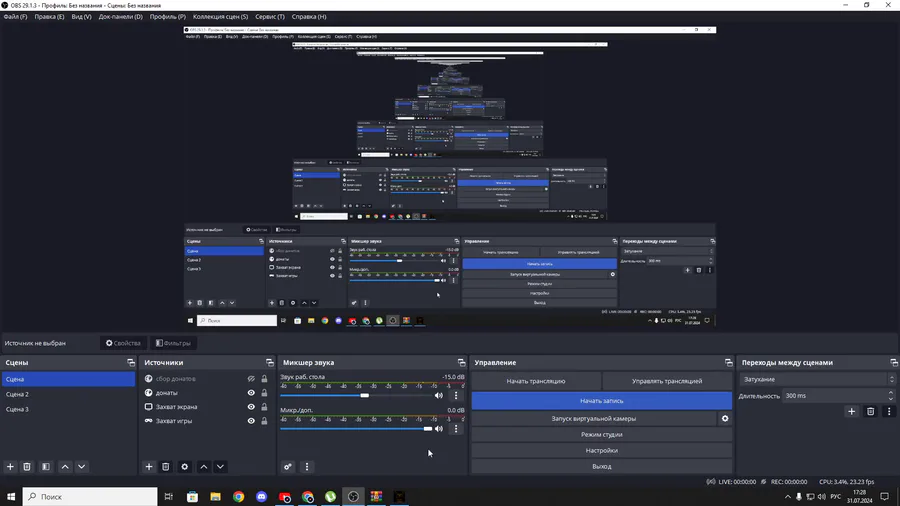Screen dimensions: 900x506
Task: Delete the selected scene with the trash icon
Action: (x=27, y=467)
